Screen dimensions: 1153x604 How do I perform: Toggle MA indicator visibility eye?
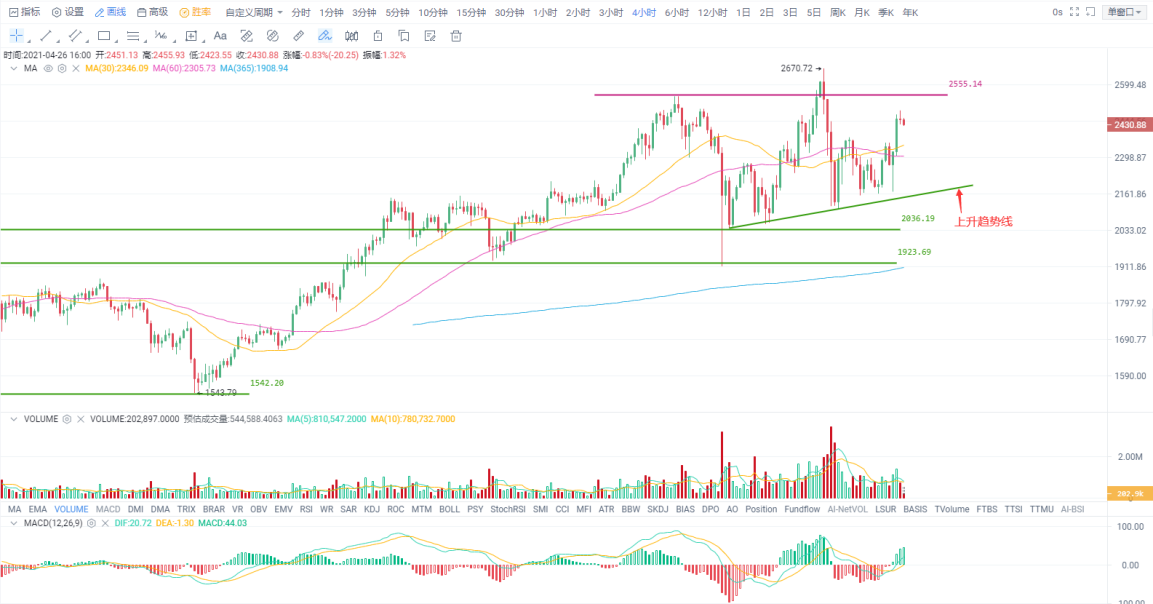pos(48,68)
